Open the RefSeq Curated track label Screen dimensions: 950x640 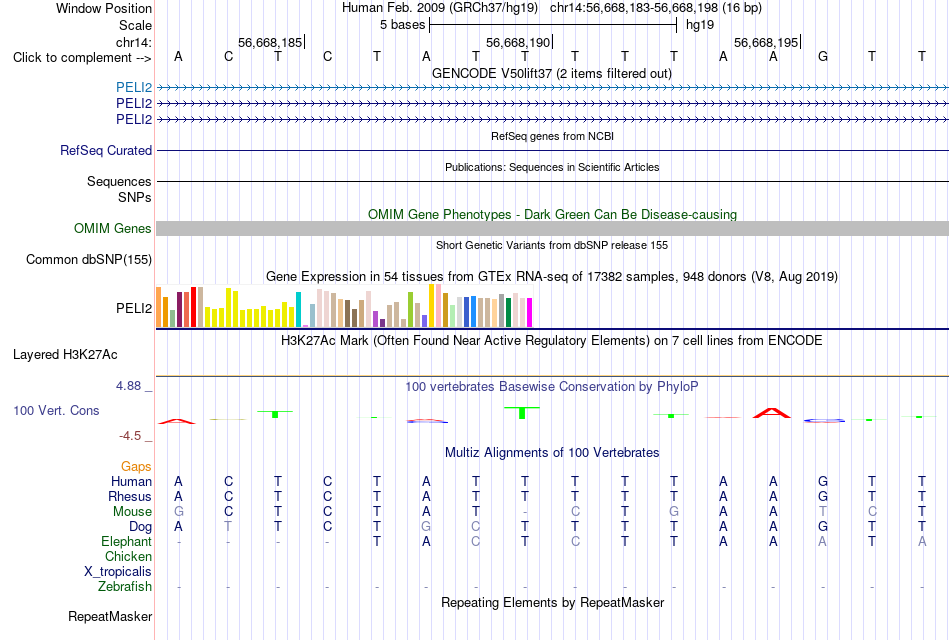click(106, 150)
